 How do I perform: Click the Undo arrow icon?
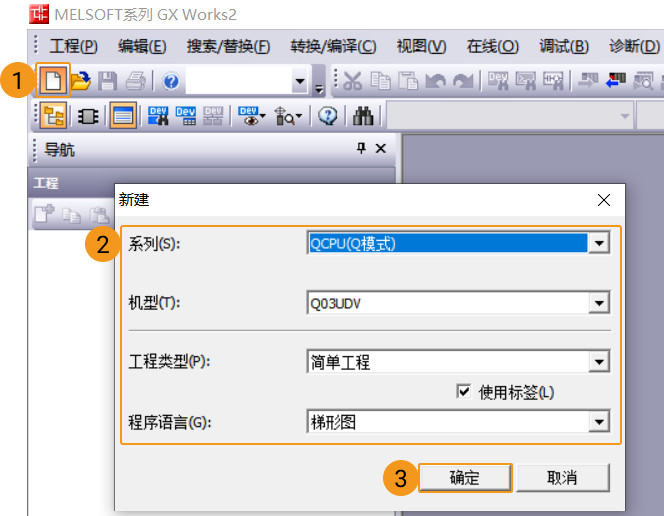436,80
